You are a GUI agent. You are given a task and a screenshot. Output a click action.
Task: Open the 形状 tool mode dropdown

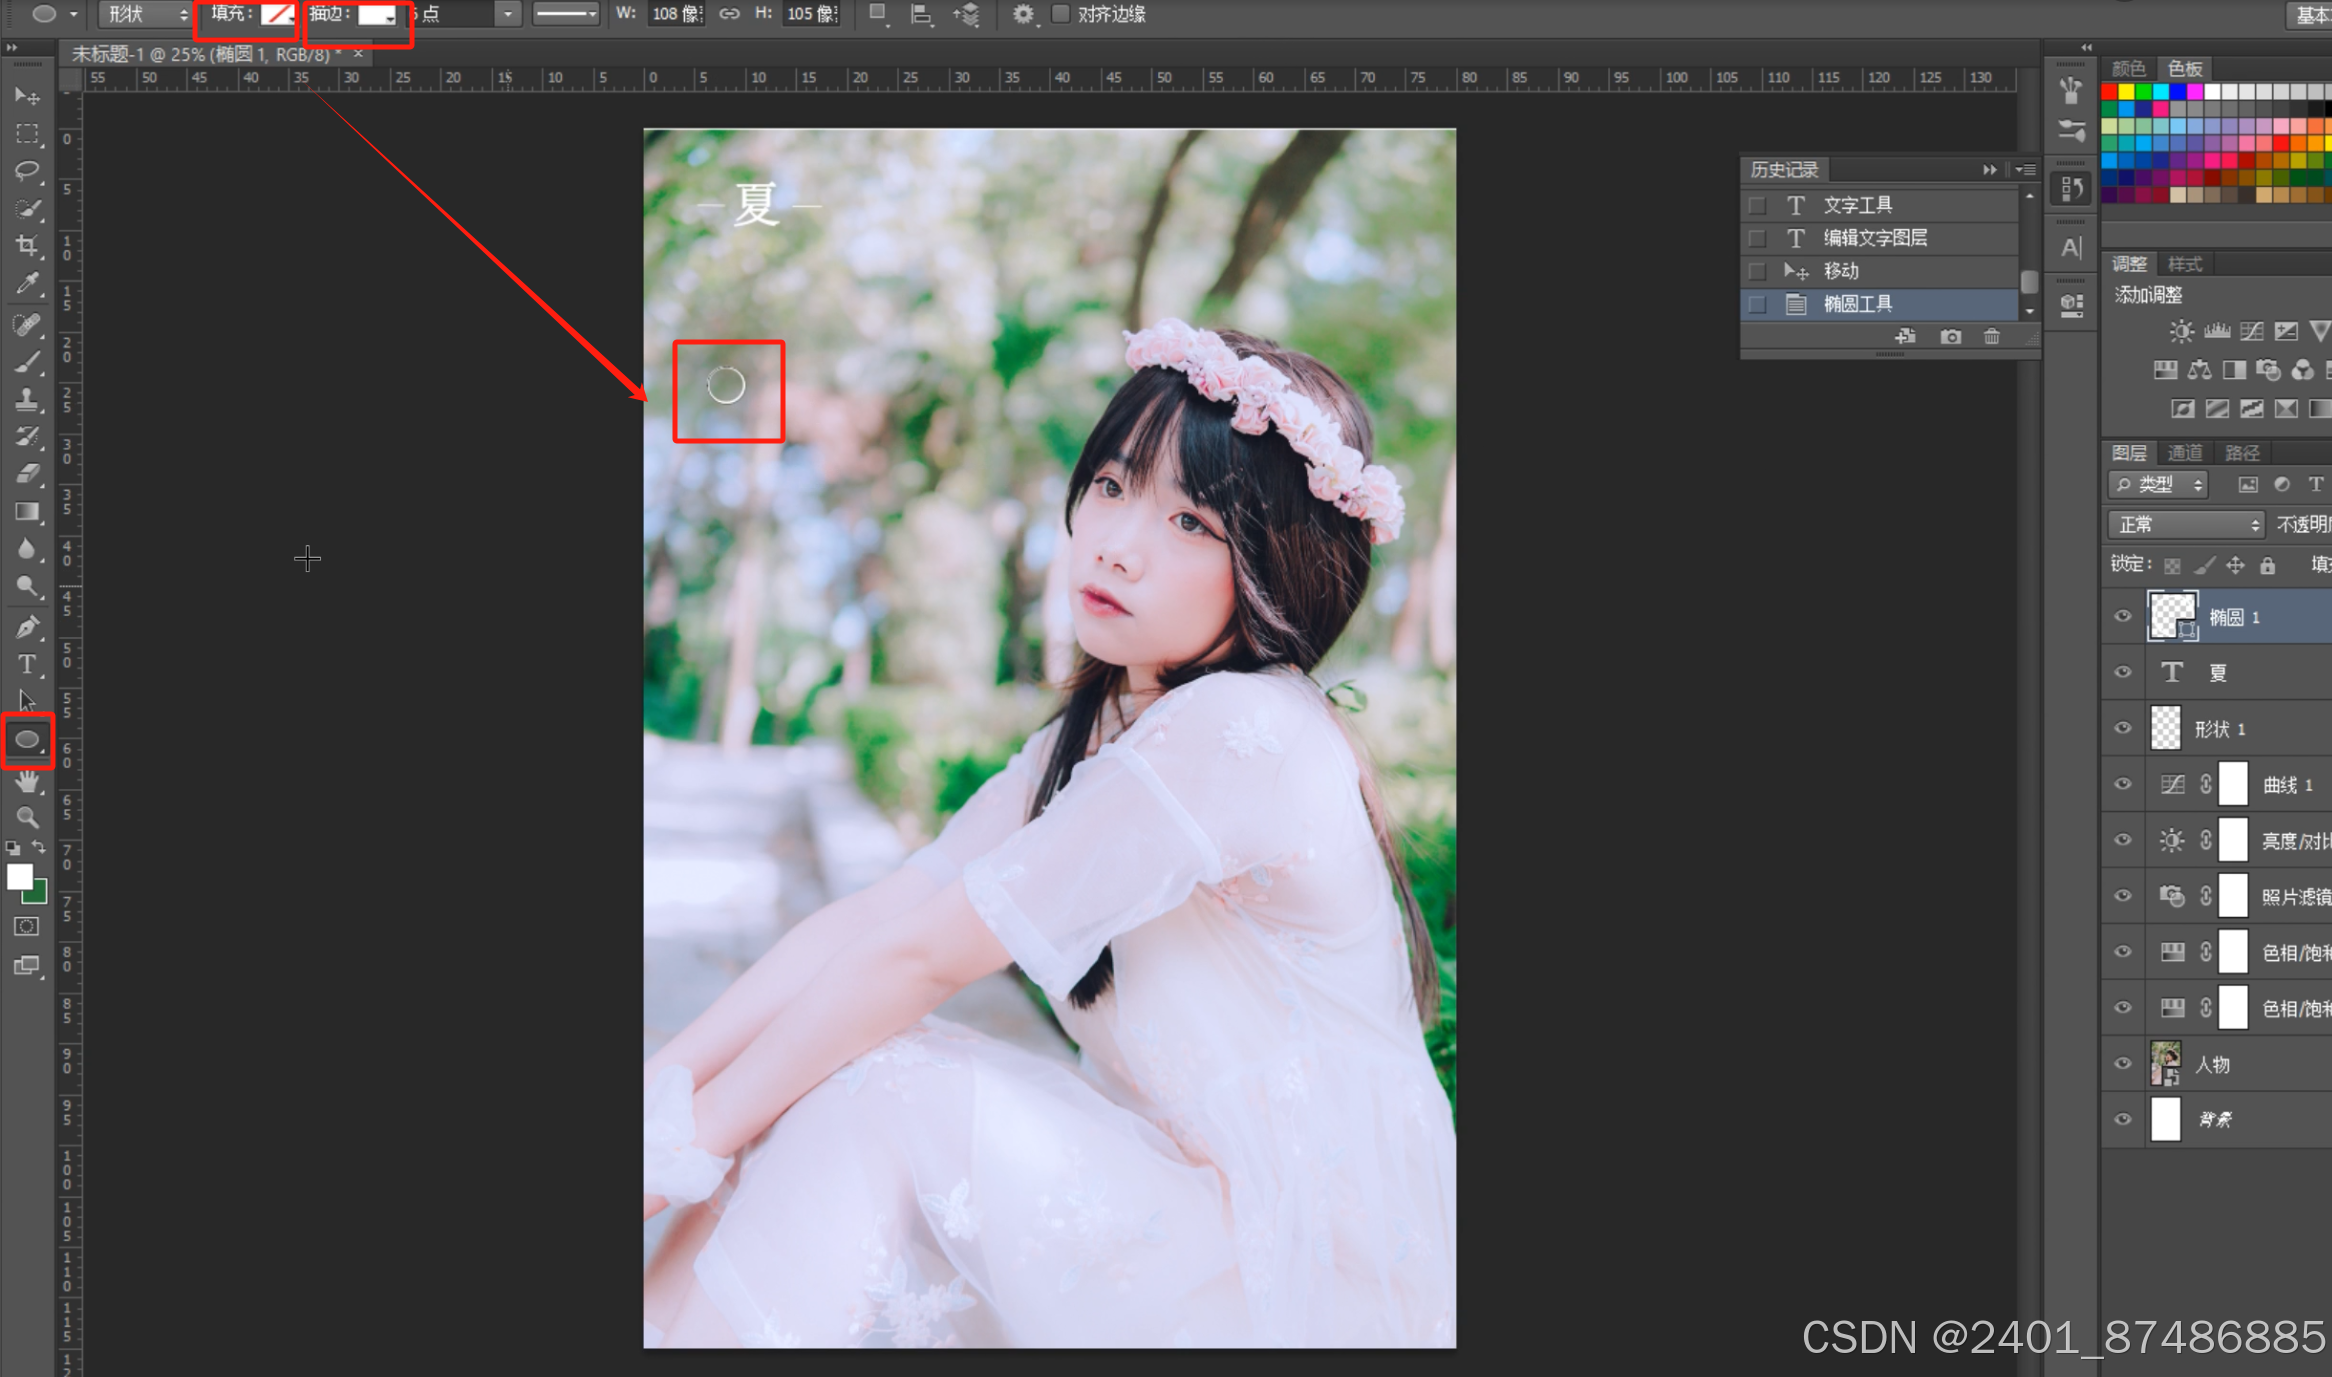[147, 14]
